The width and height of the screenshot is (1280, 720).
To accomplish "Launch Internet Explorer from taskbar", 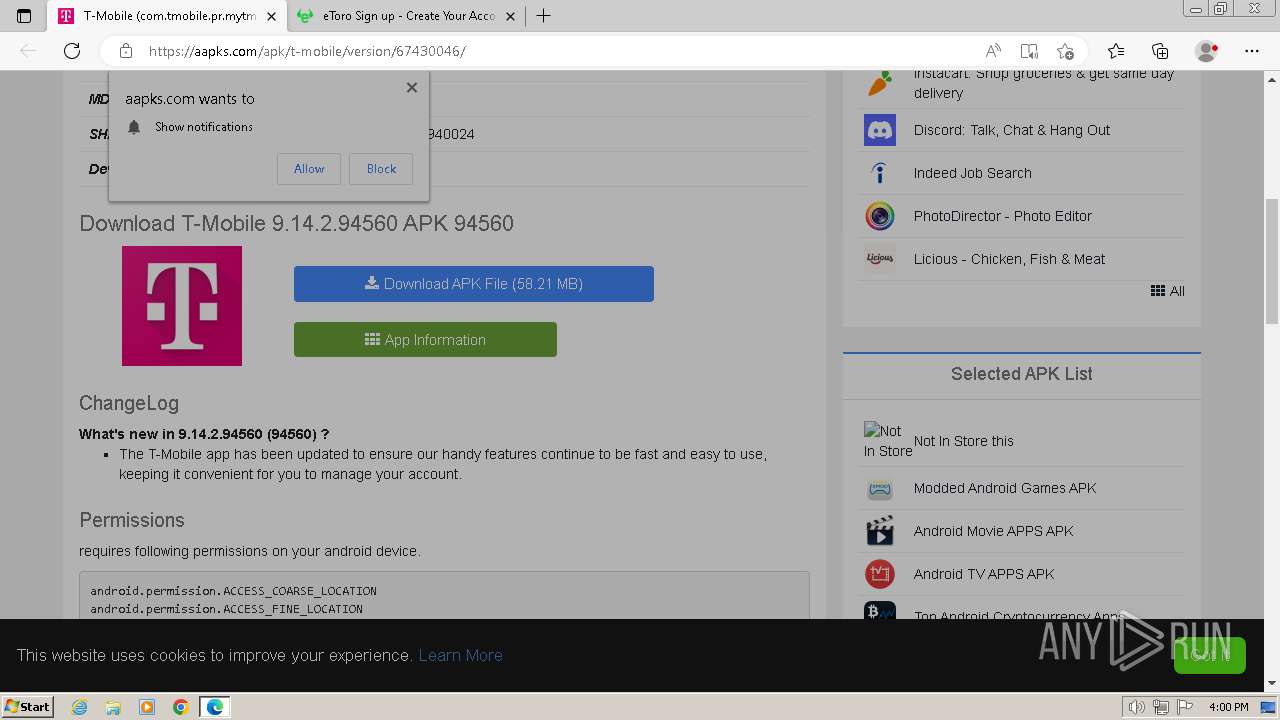I will (79, 707).
